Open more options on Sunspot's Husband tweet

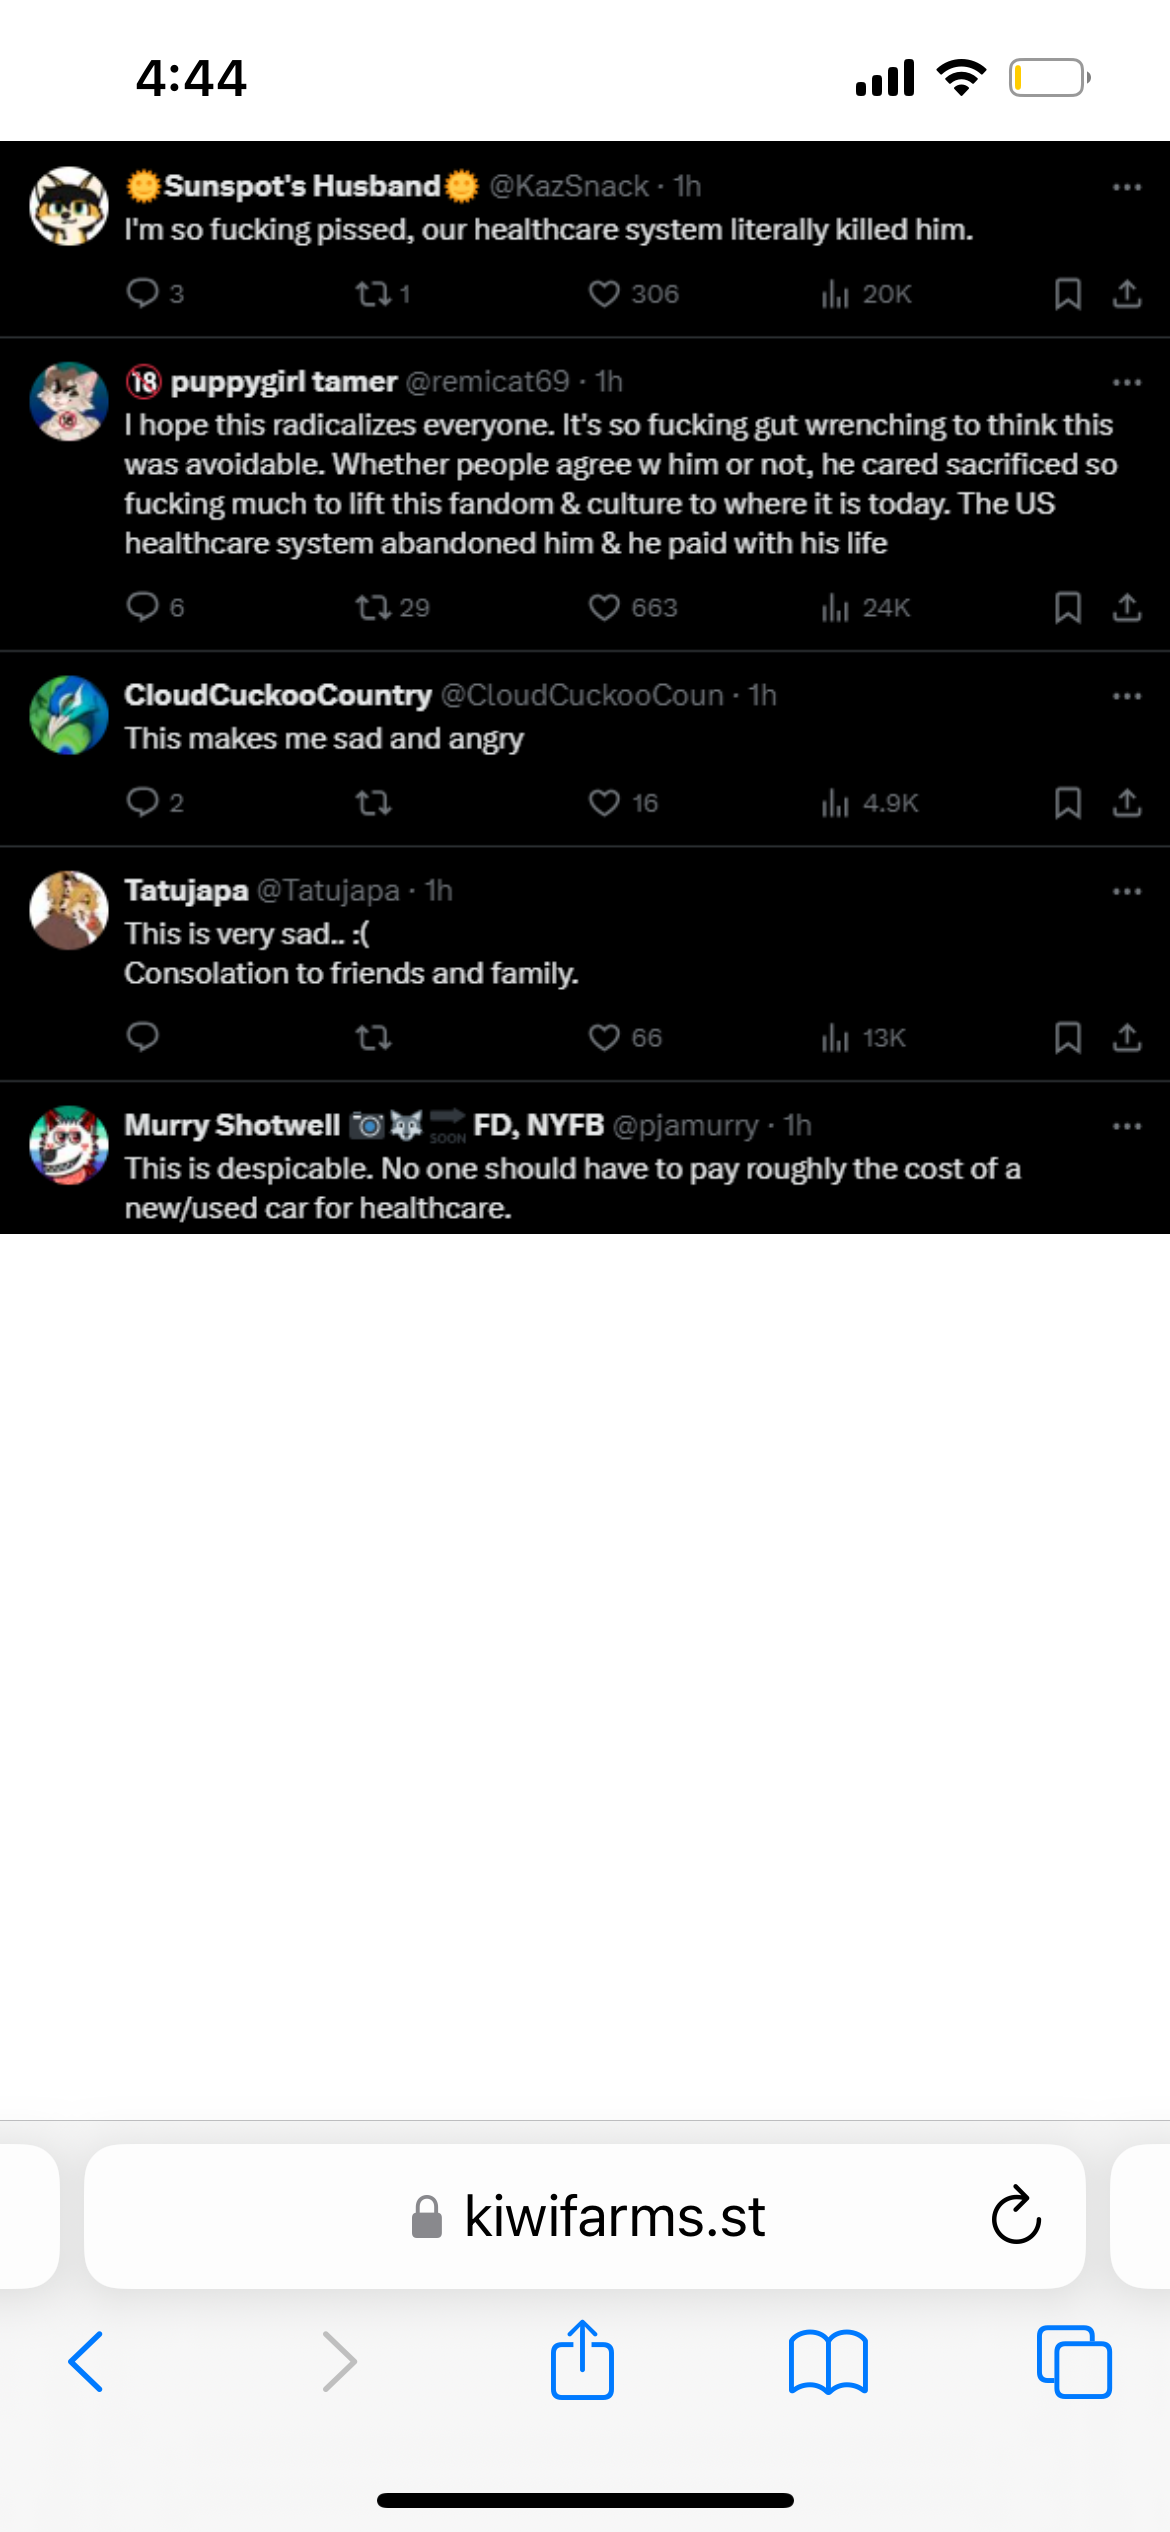1127,187
